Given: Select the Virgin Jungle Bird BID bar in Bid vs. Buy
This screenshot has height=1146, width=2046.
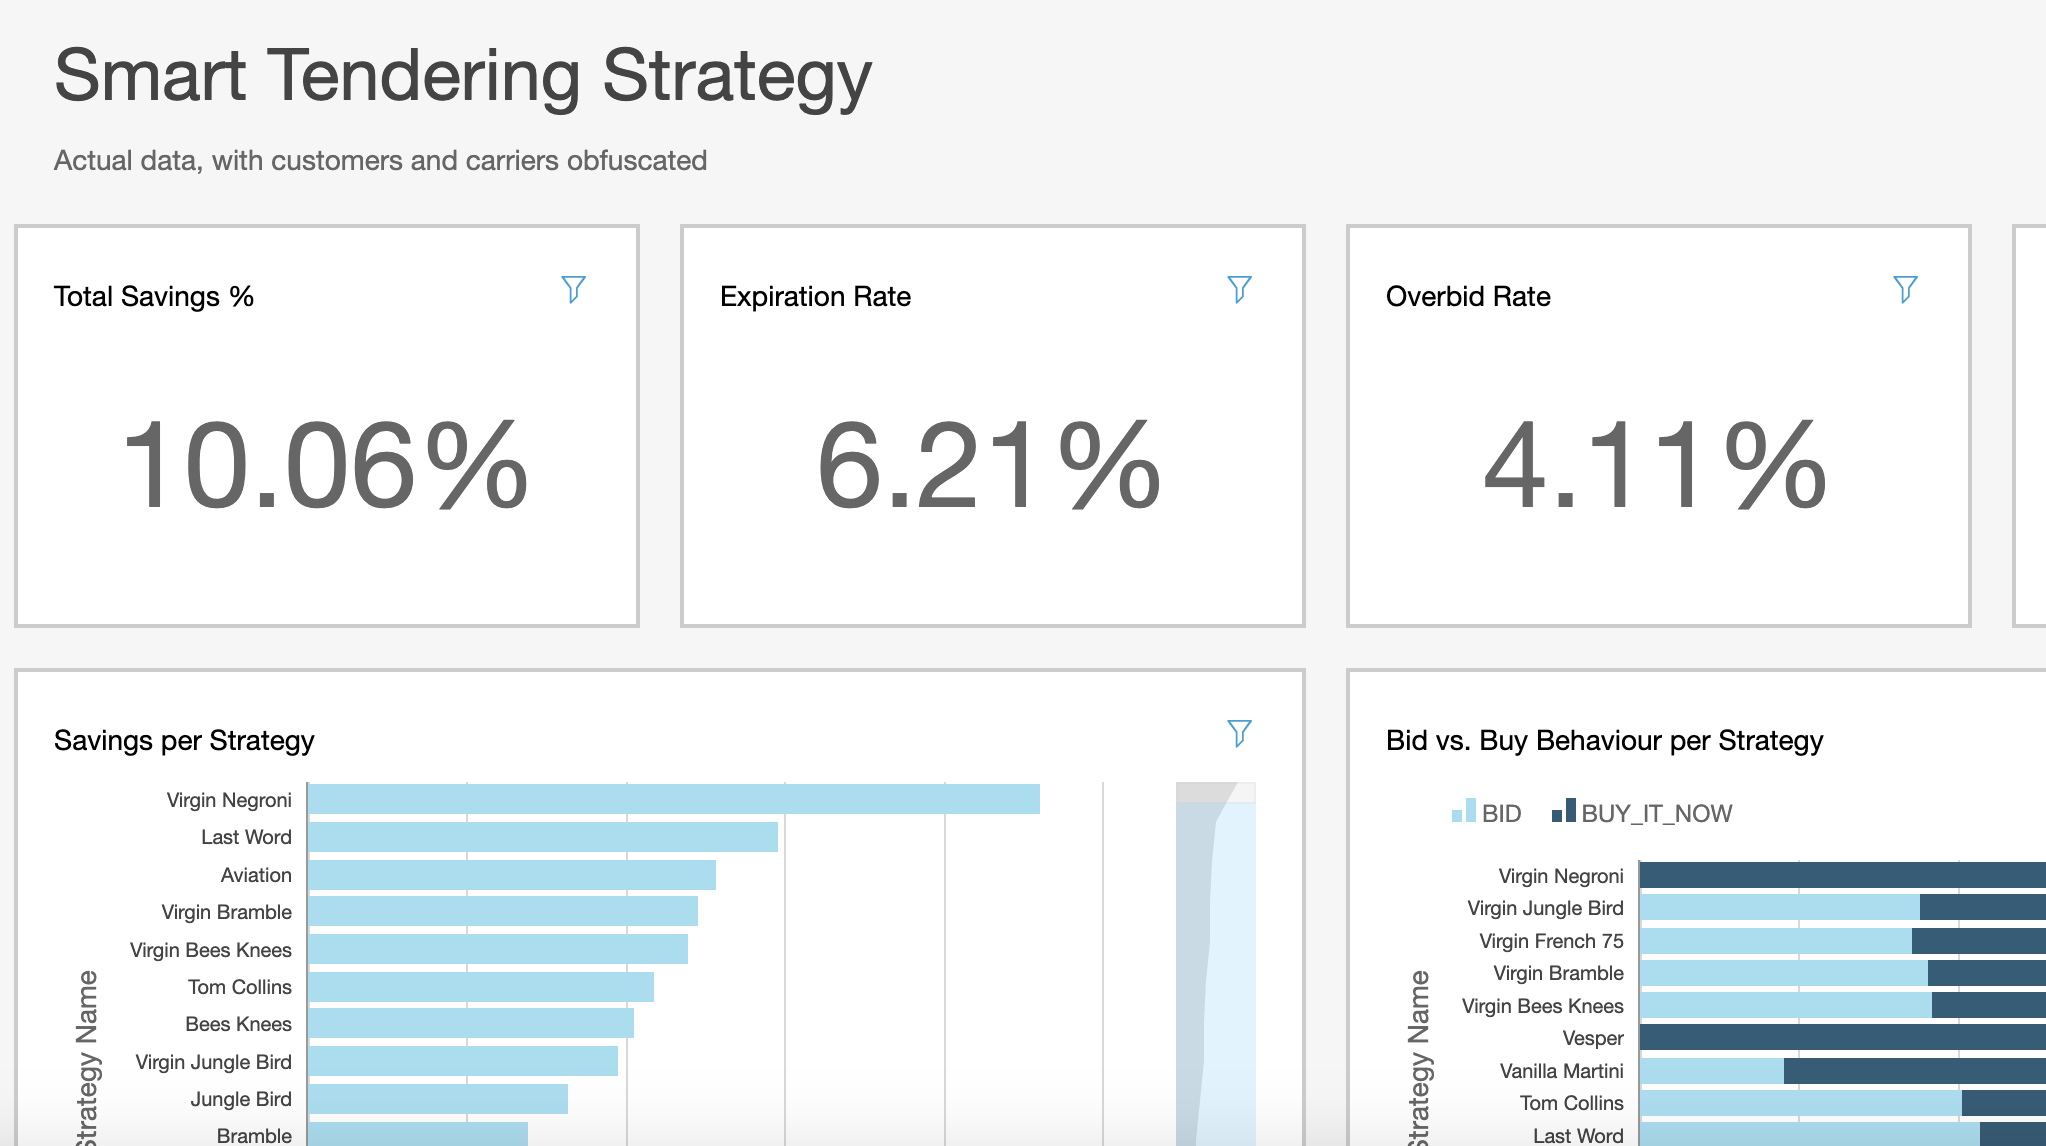Looking at the screenshot, I should pos(1780,907).
